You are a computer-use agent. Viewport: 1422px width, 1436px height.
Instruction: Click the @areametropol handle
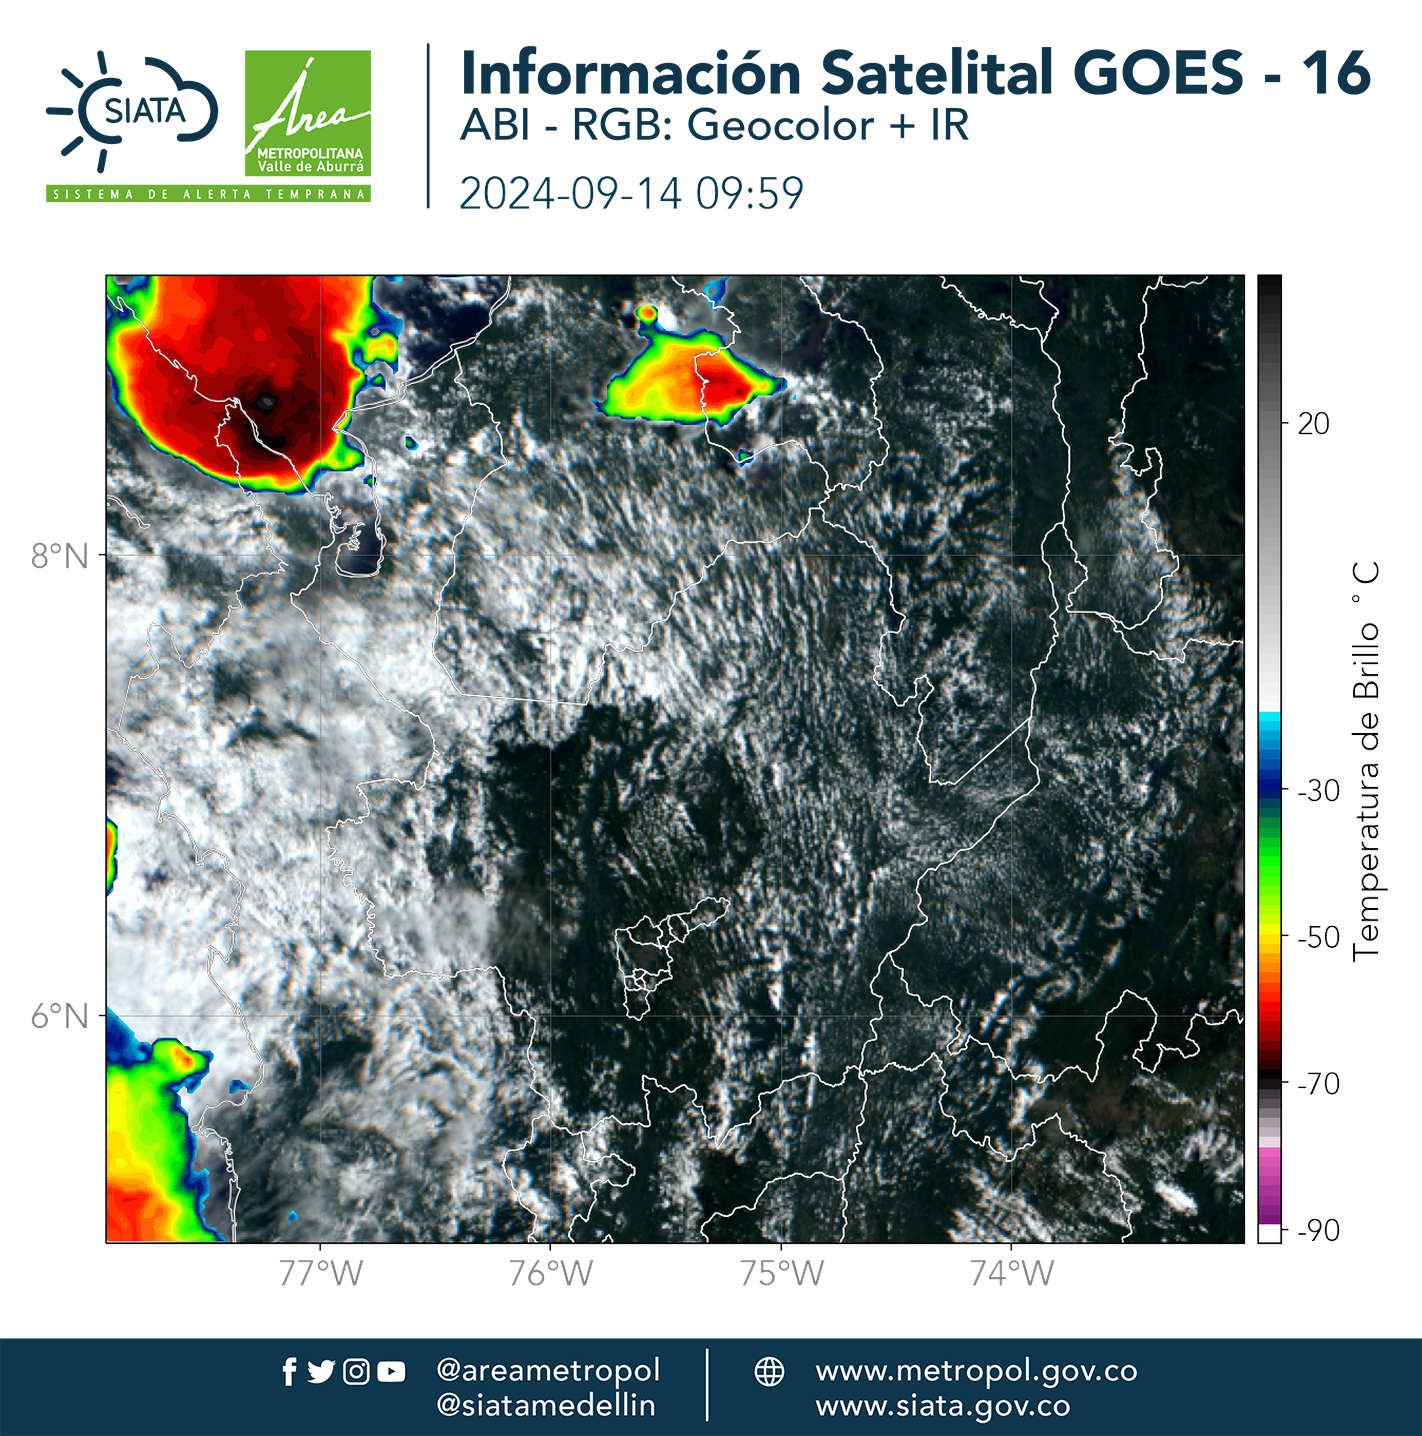548,1370
